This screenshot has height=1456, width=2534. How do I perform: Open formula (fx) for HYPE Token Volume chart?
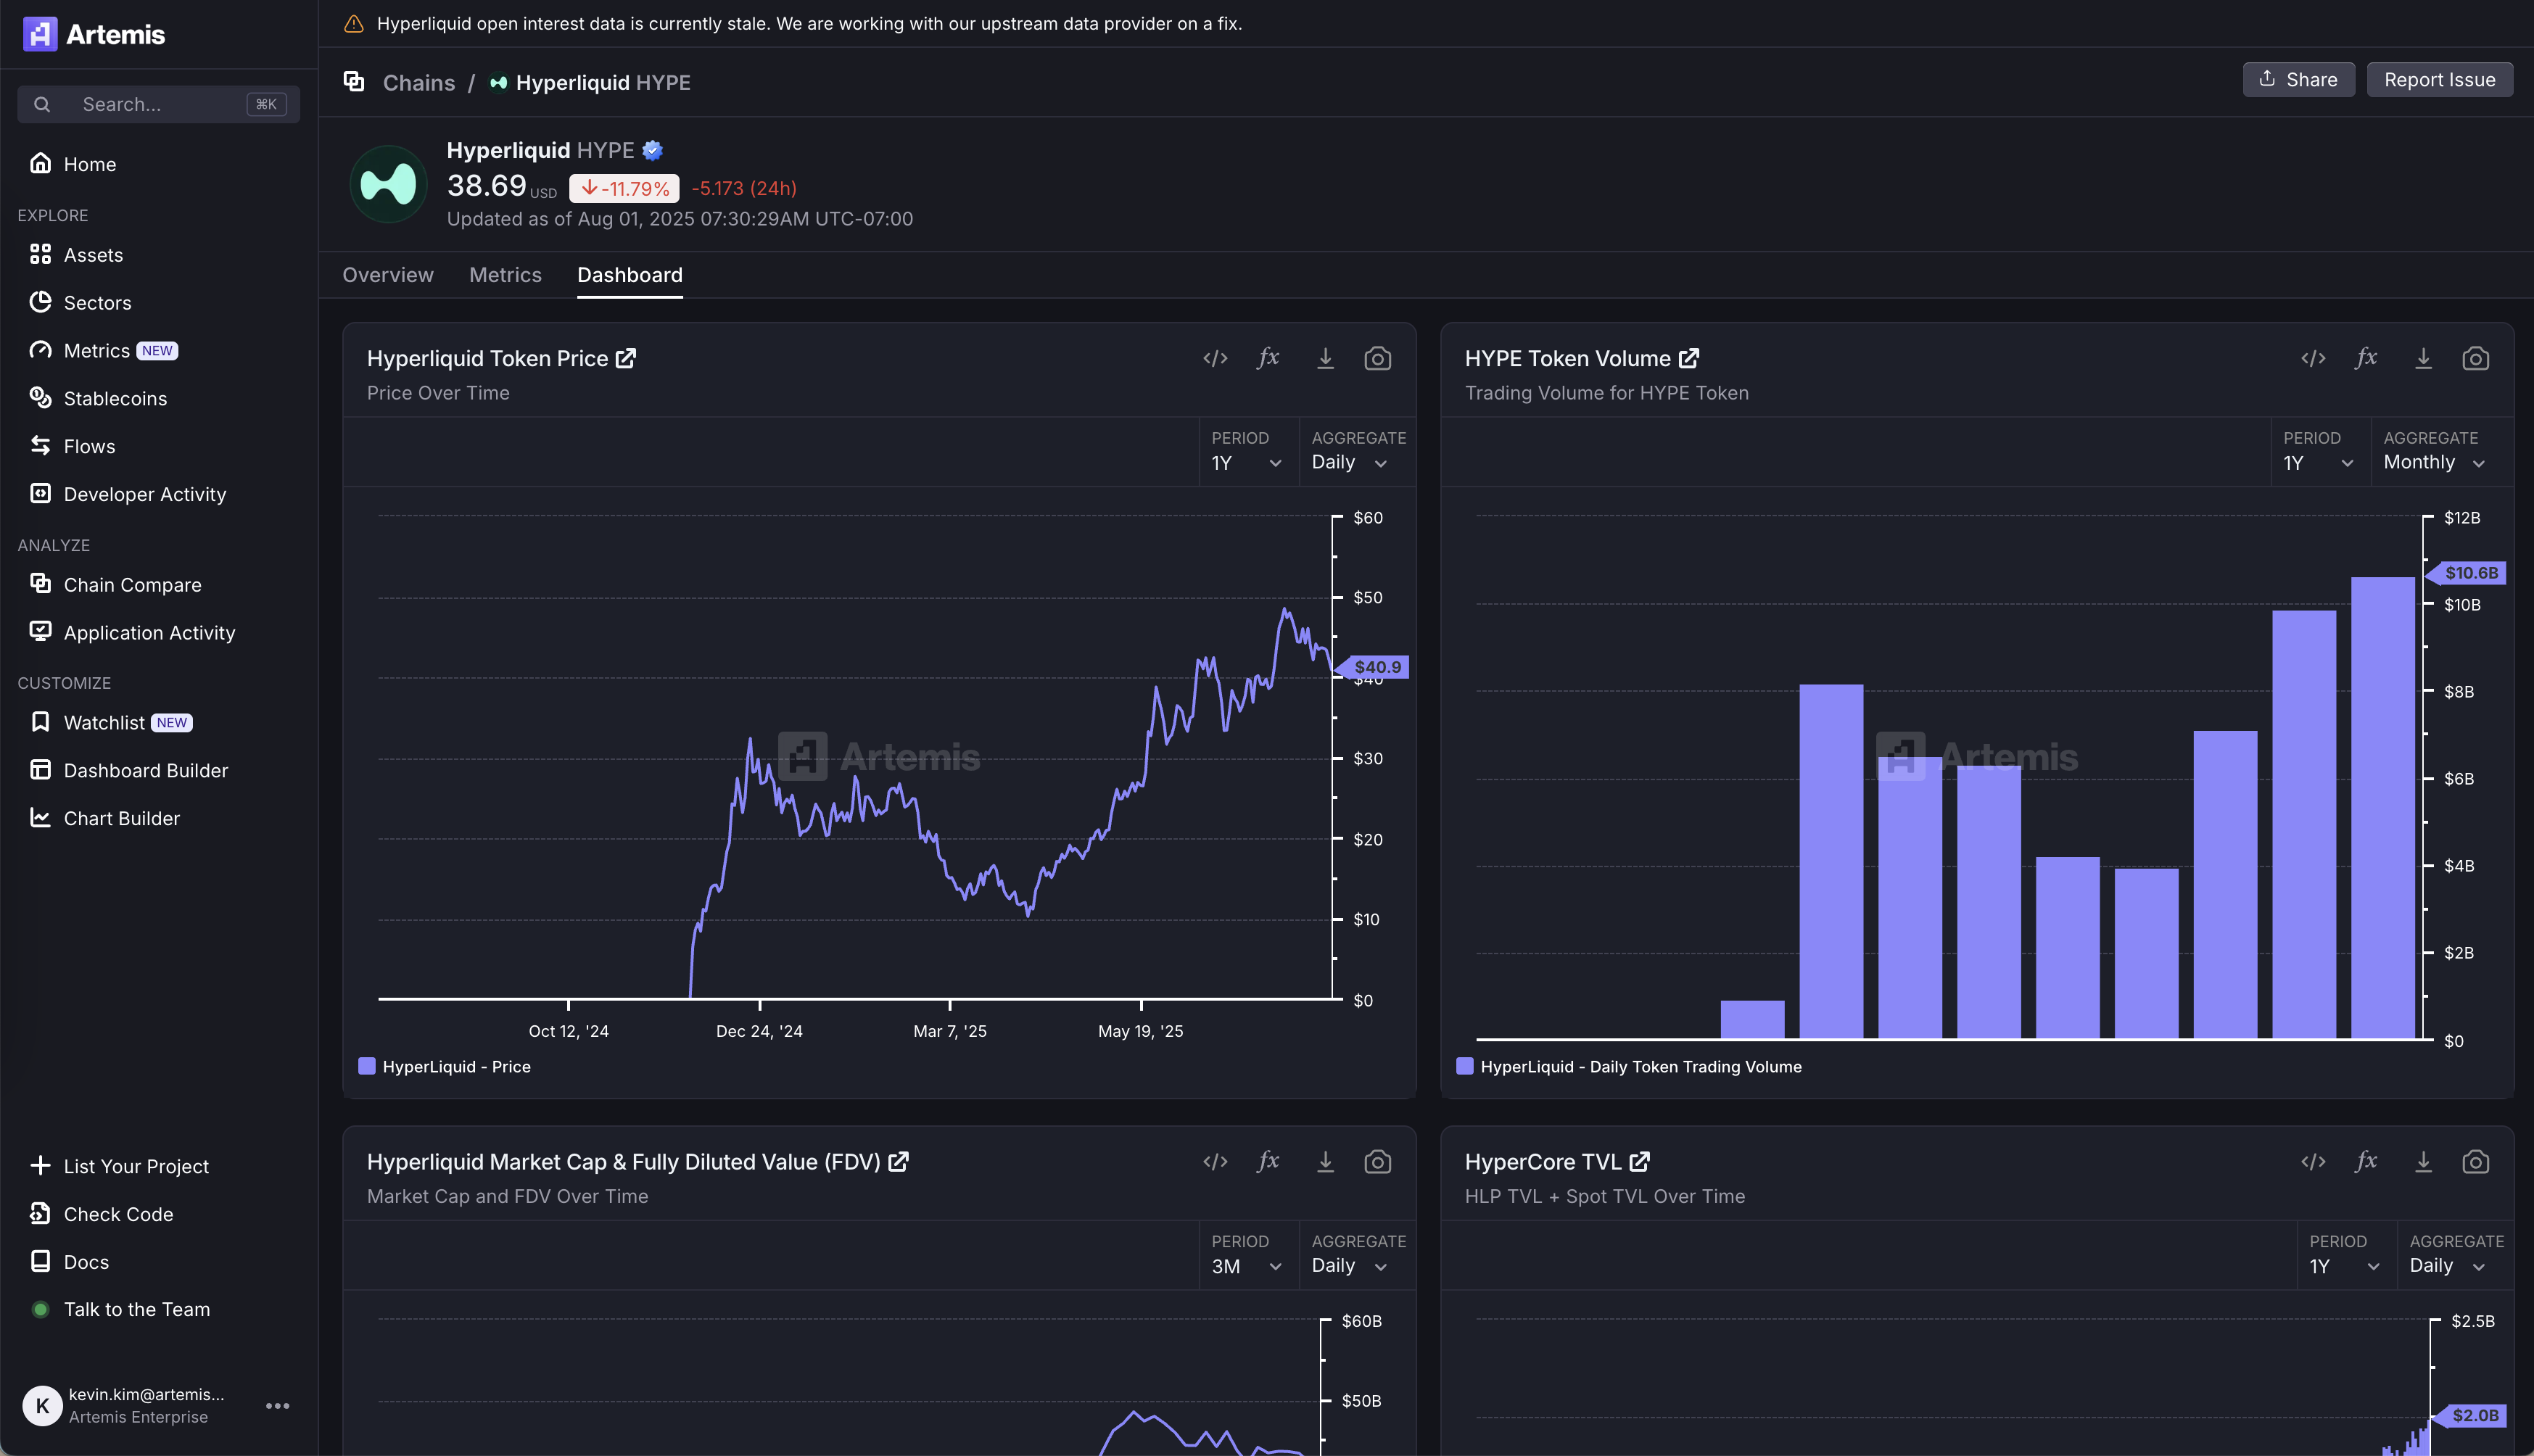point(2366,358)
